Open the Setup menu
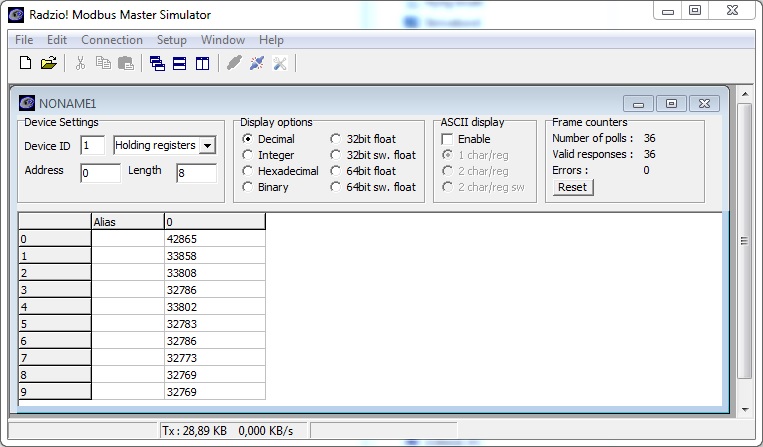Viewport: 763px width, 447px height. (172, 40)
